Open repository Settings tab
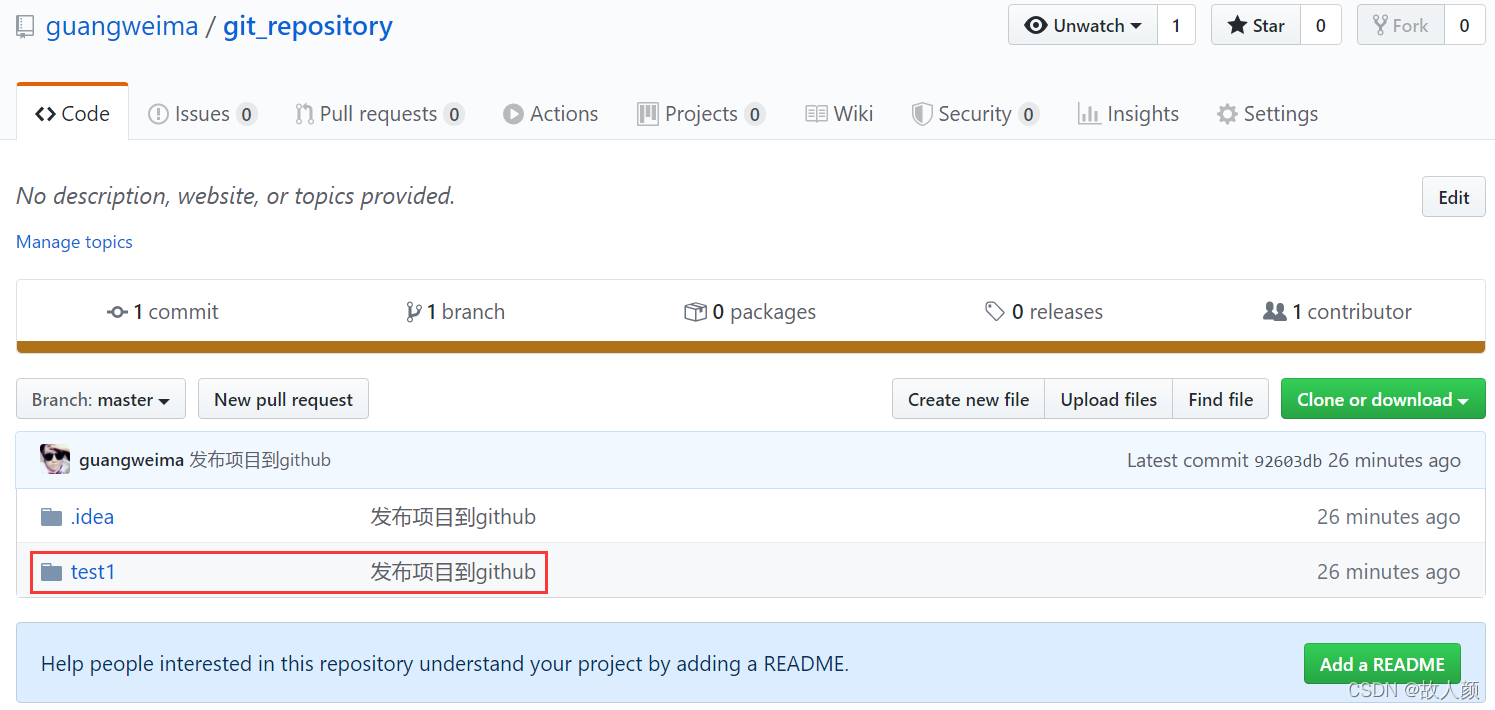Image resolution: width=1495 pixels, height=710 pixels. tap(1267, 114)
